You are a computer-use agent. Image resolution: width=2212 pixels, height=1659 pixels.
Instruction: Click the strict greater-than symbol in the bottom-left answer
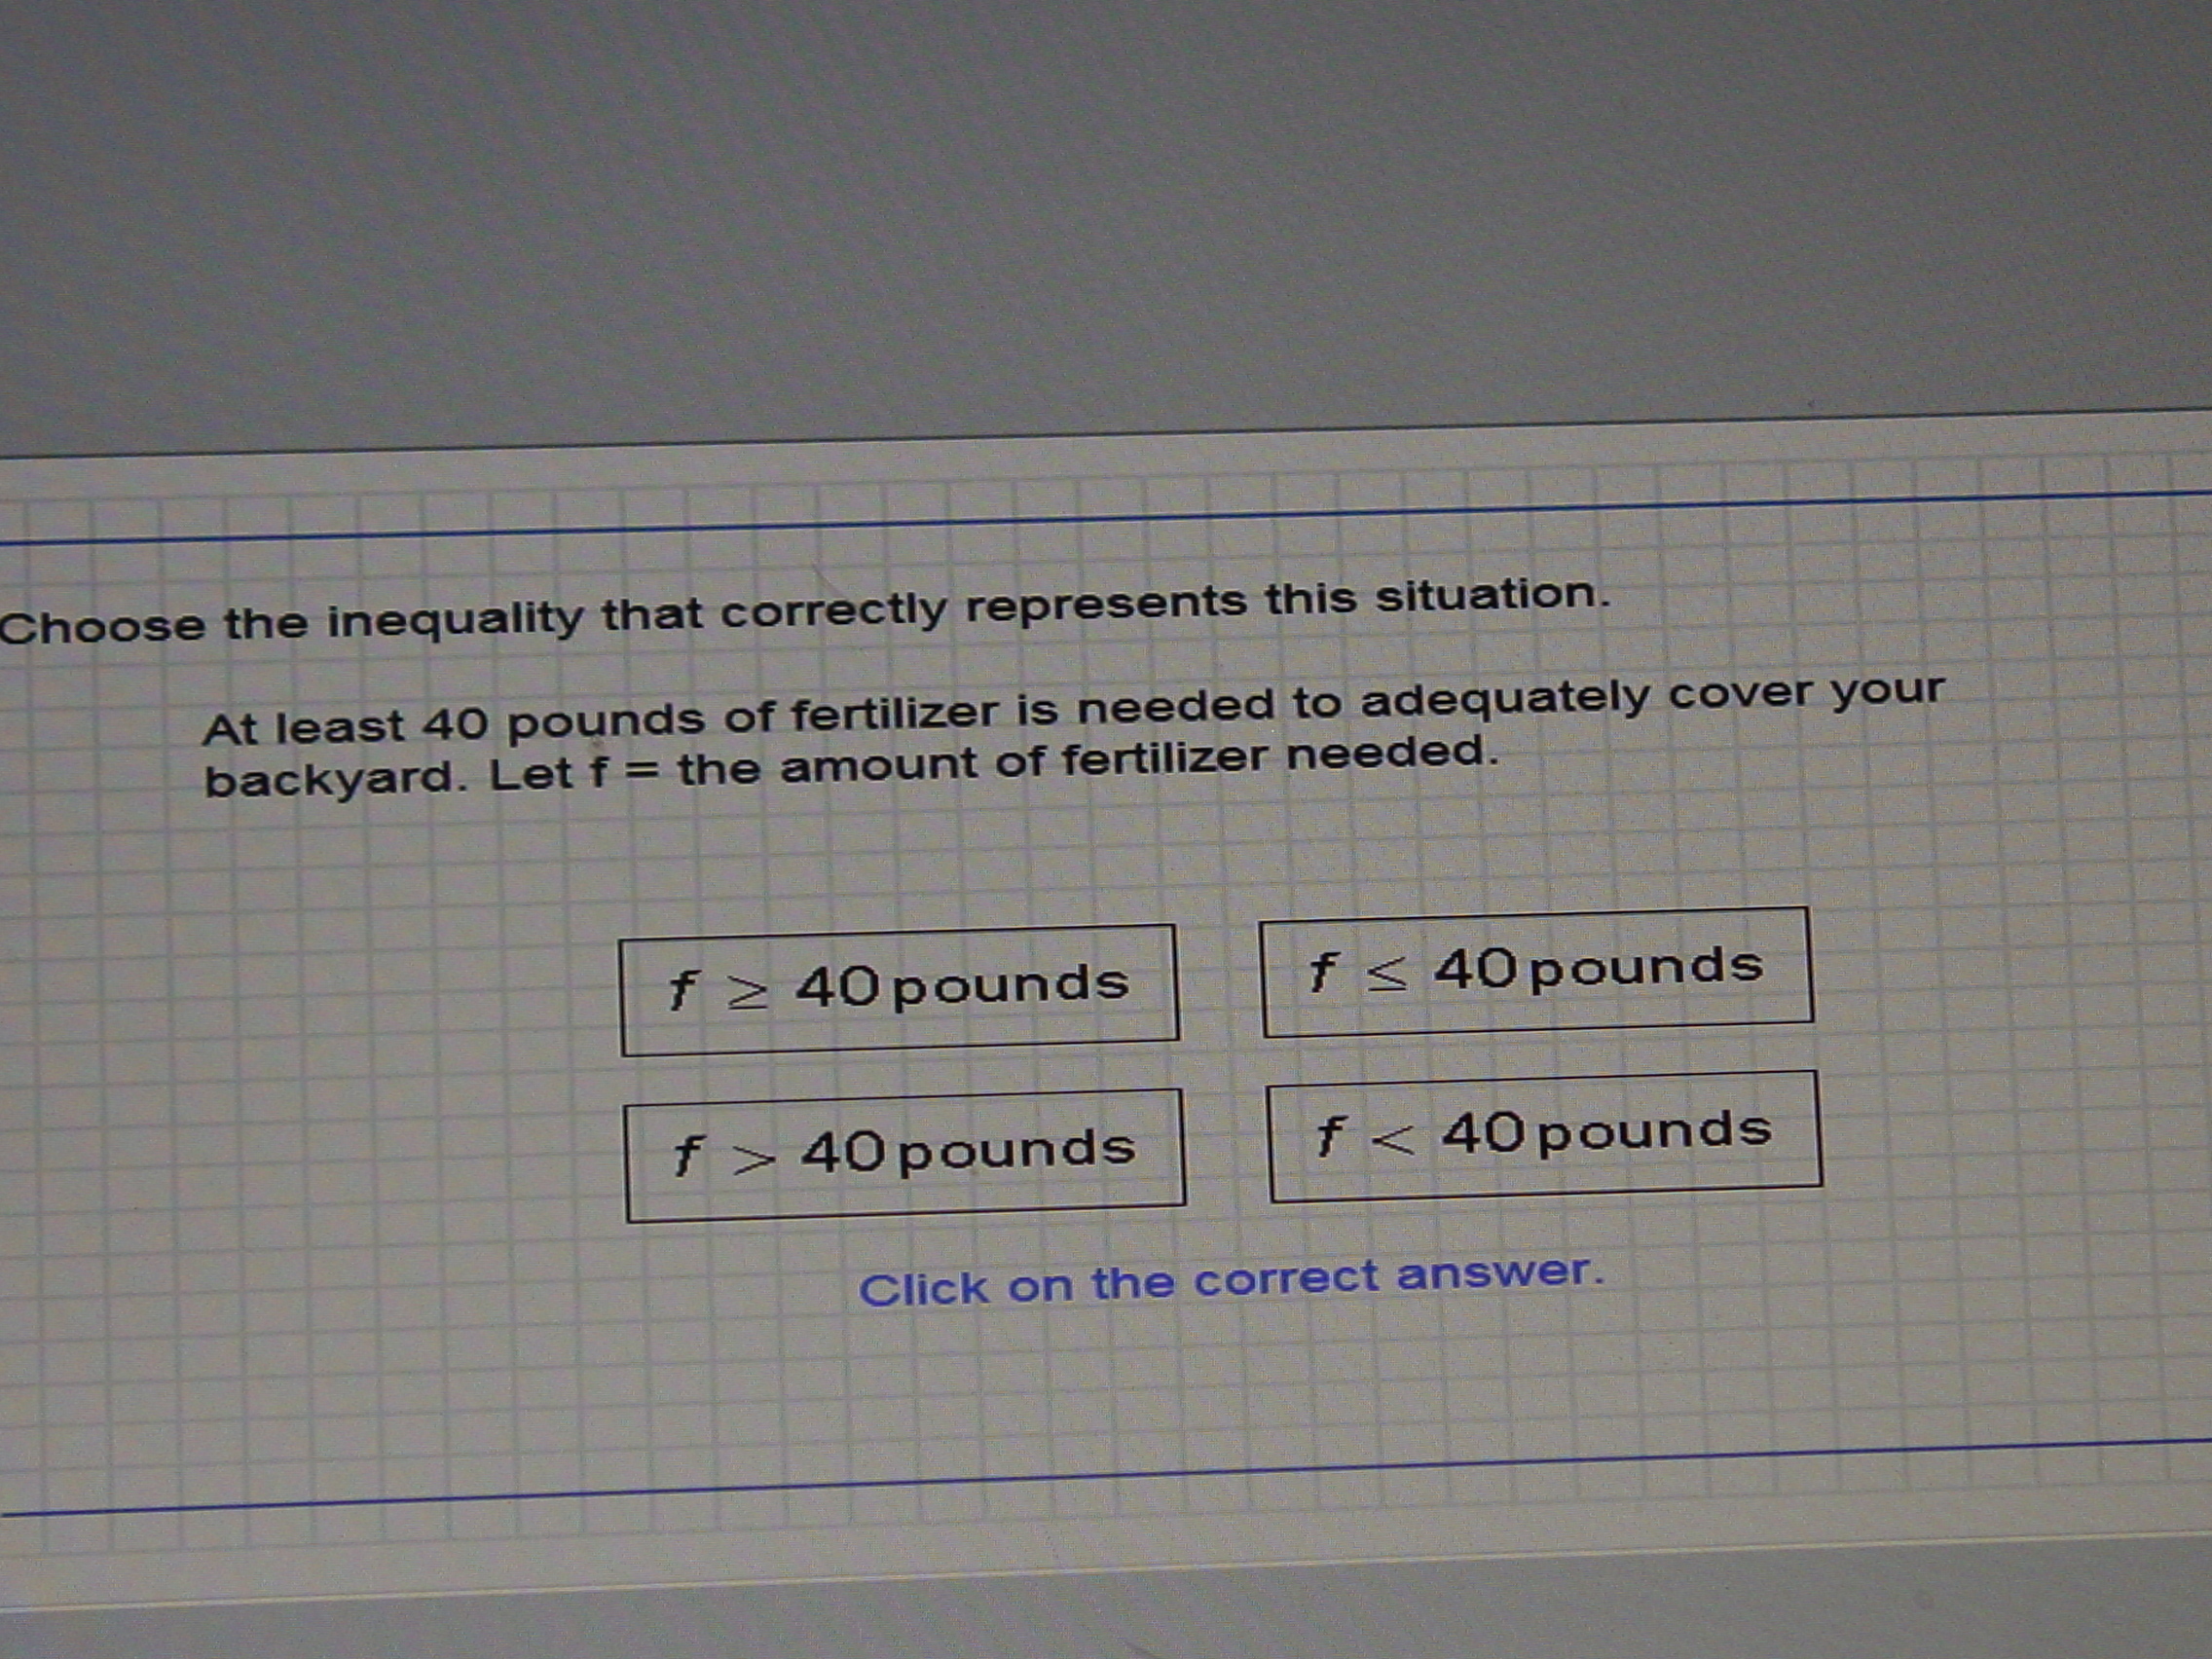752,1158
